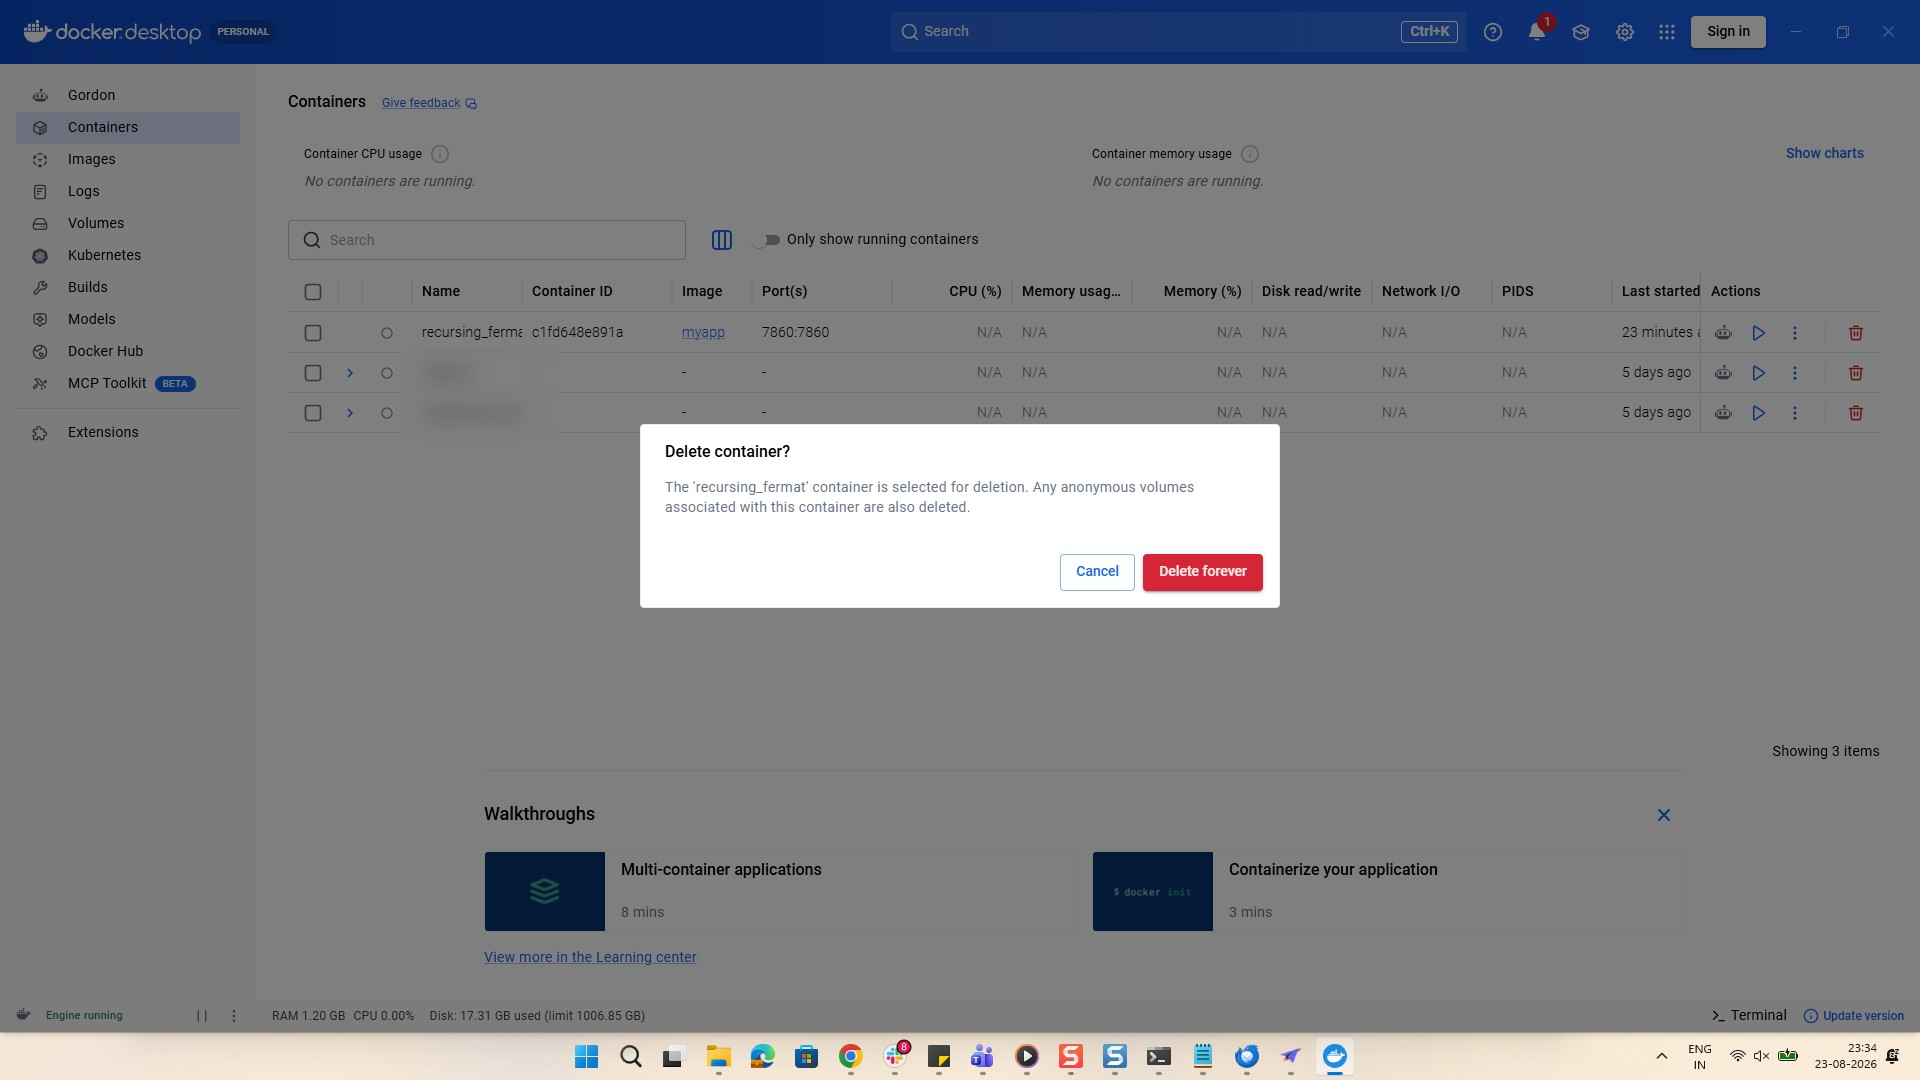Screen dimensions: 1920x1080
Task: Click the Docker Desktop whale logo
Action: pos(37,31)
